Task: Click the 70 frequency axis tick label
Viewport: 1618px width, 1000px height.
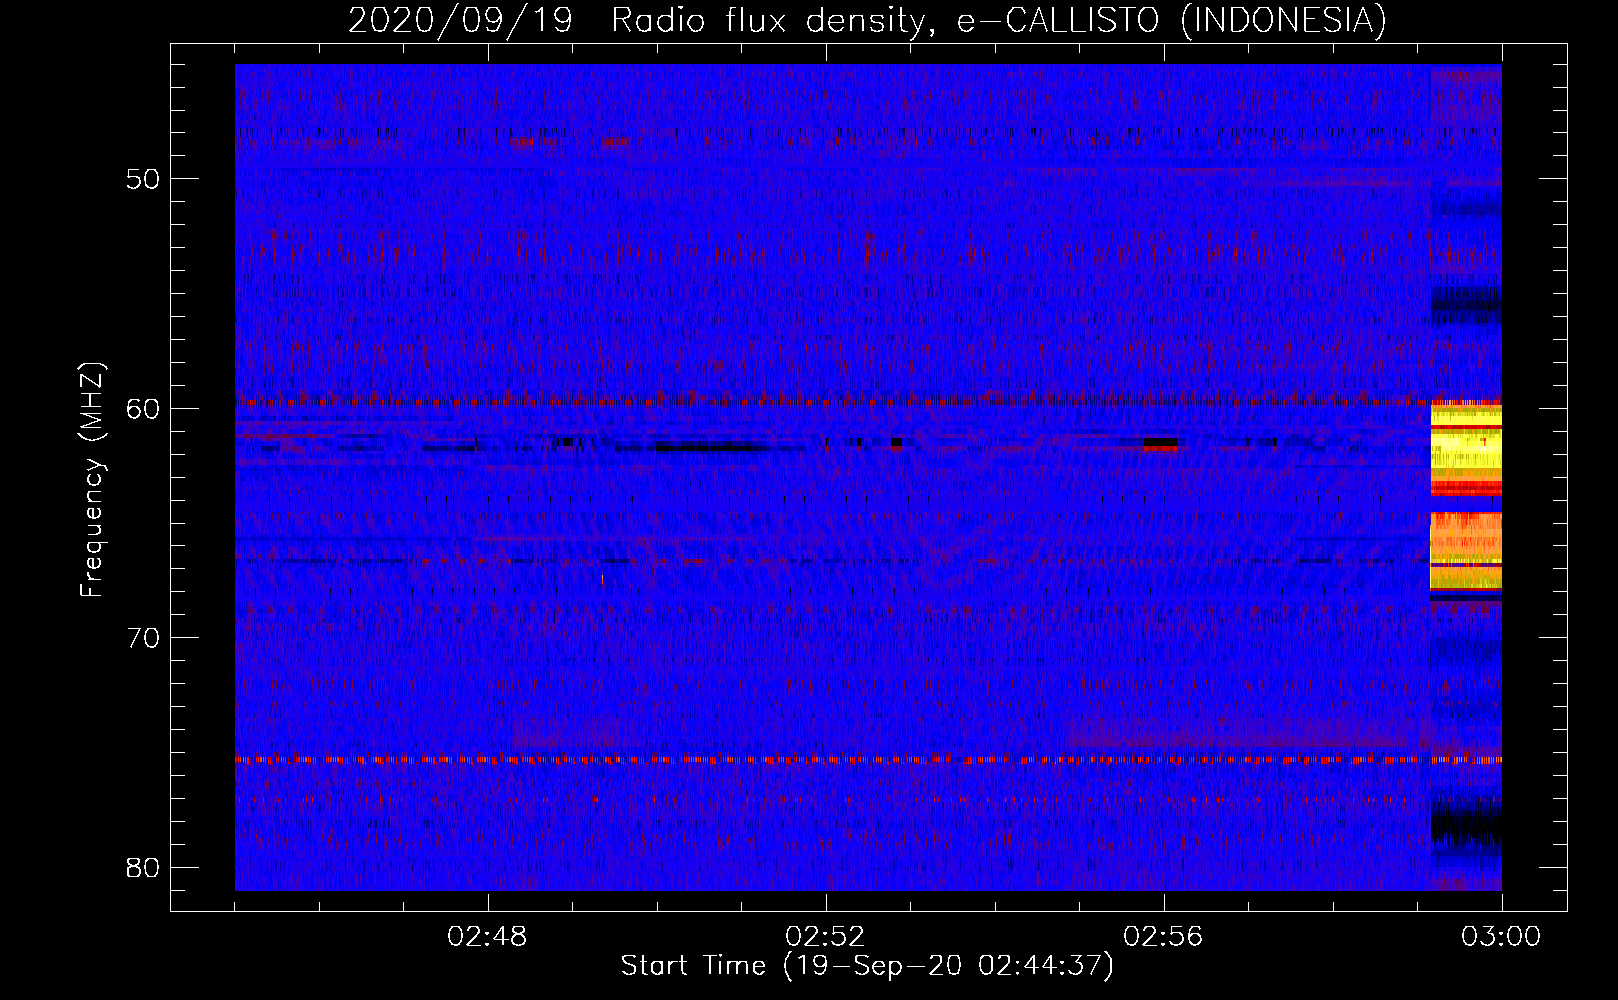Action: (143, 638)
